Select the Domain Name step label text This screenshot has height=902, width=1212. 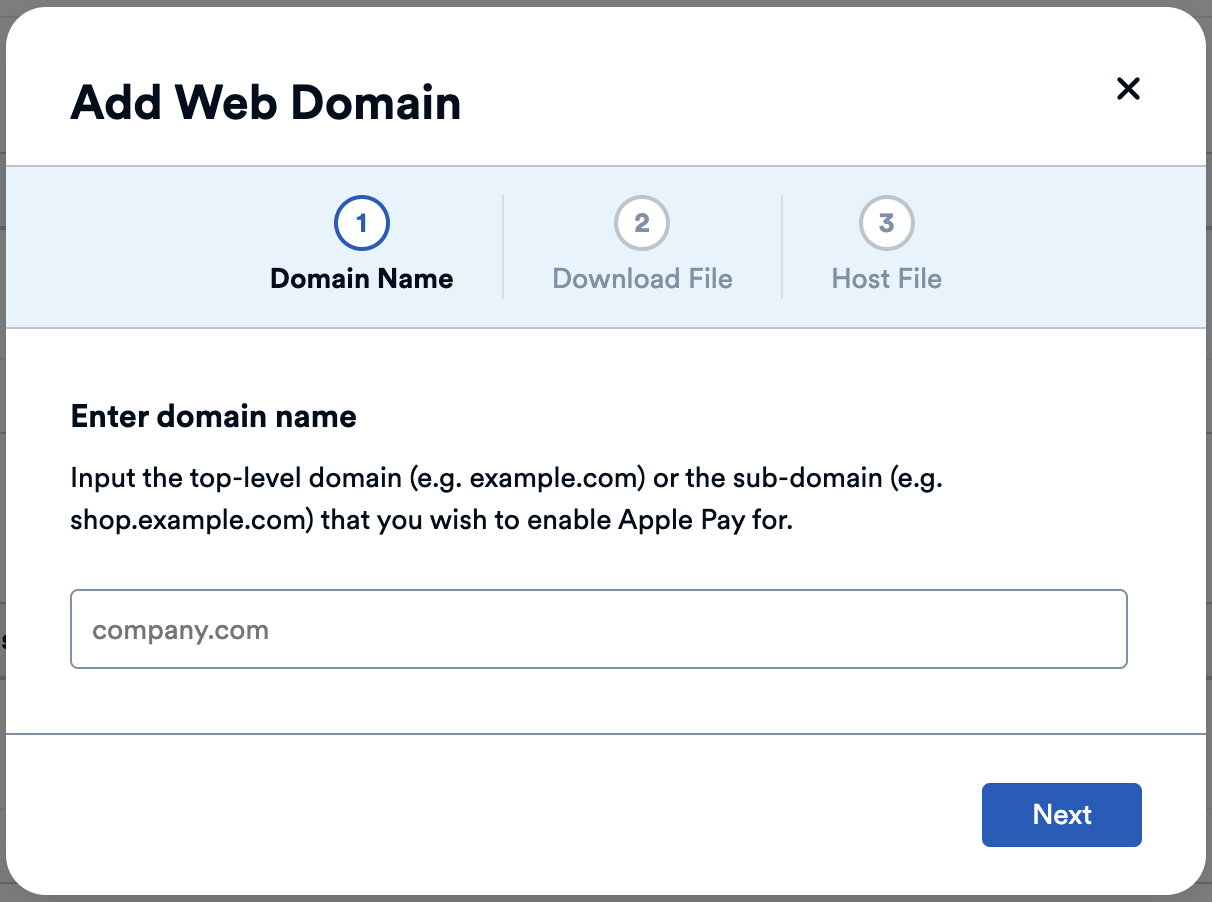[x=361, y=279]
